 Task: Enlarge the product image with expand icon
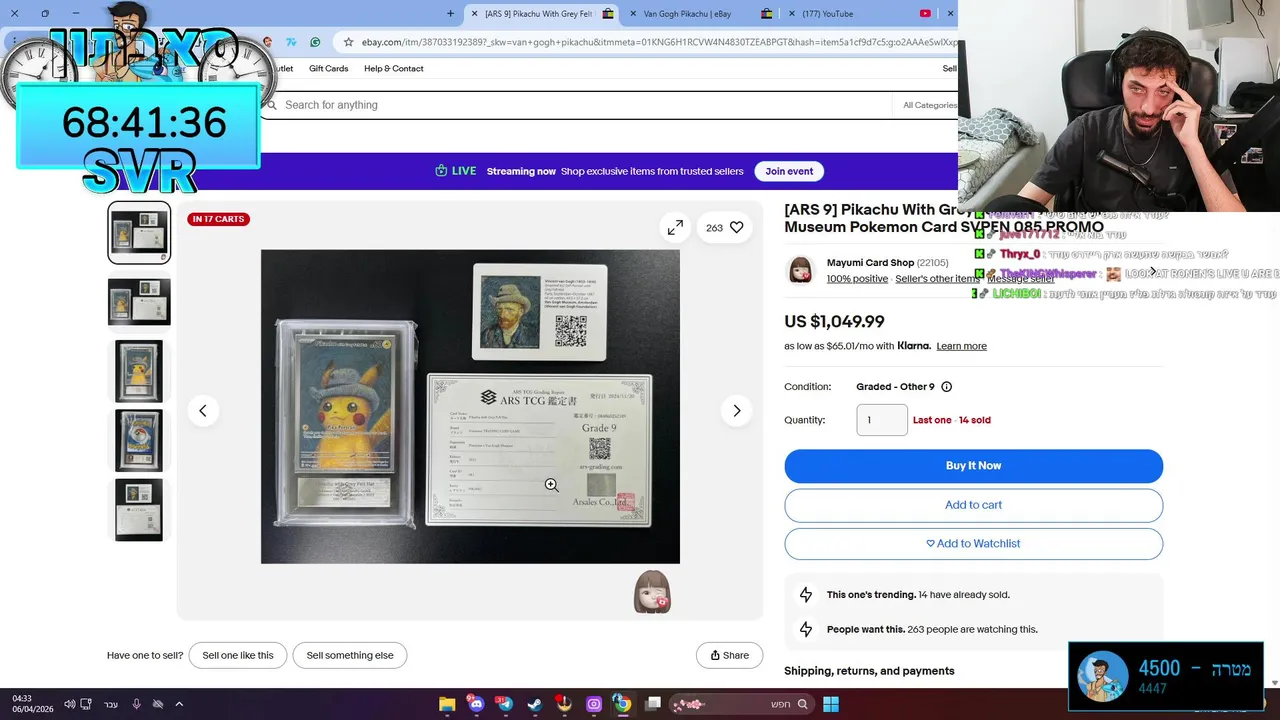point(676,228)
